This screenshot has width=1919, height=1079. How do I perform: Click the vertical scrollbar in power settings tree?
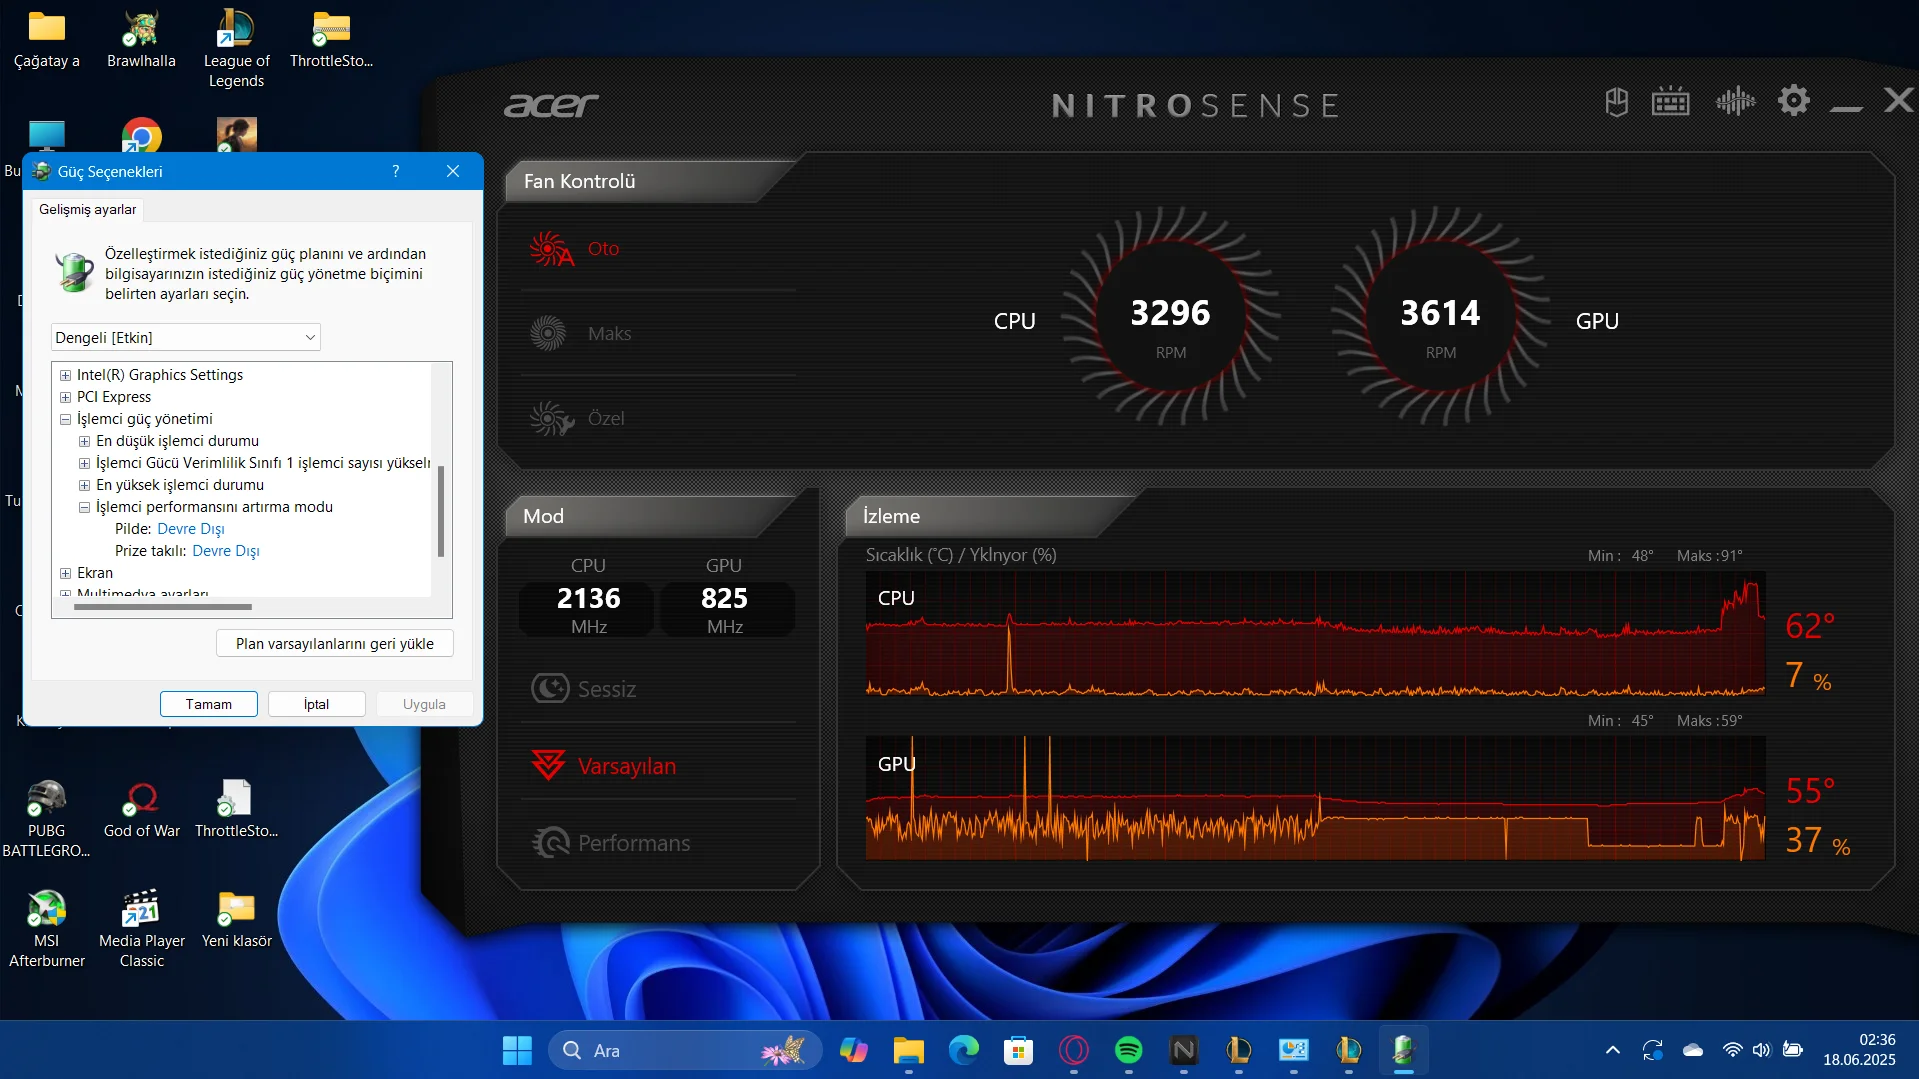tap(441, 510)
